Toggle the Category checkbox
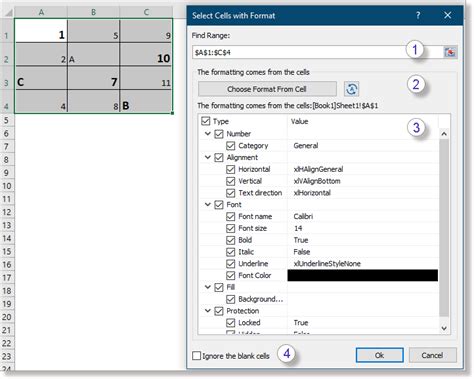This screenshot has width=474, height=379. (230, 146)
